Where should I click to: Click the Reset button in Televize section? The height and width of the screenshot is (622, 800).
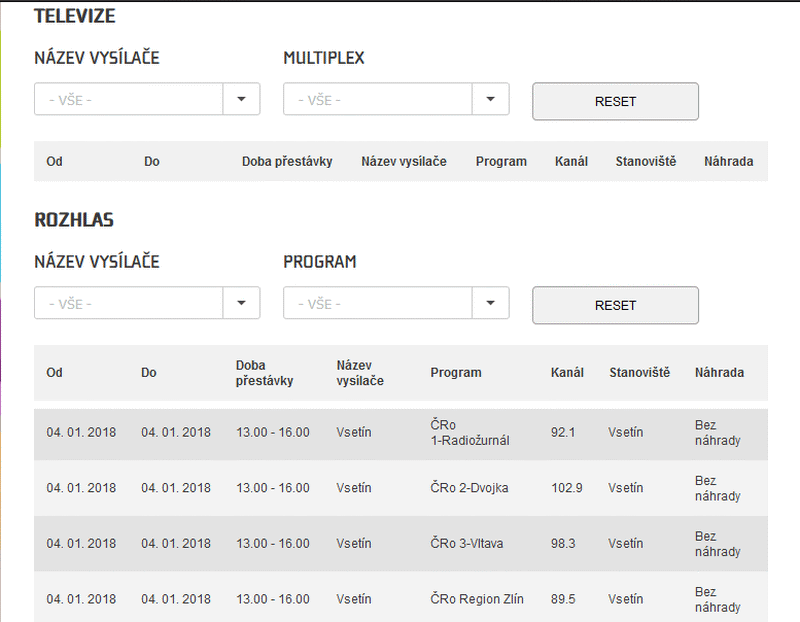click(615, 101)
